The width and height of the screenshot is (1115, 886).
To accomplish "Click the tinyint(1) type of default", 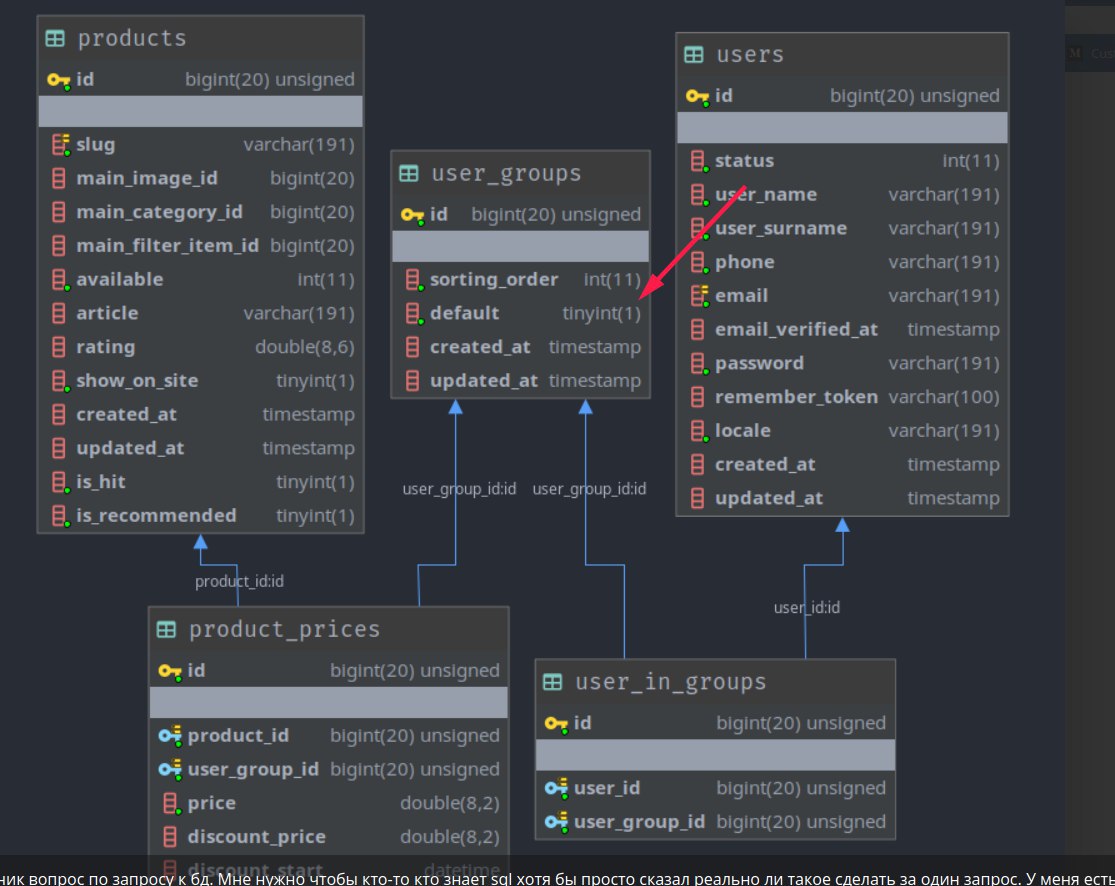I will click(x=602, y=314).
